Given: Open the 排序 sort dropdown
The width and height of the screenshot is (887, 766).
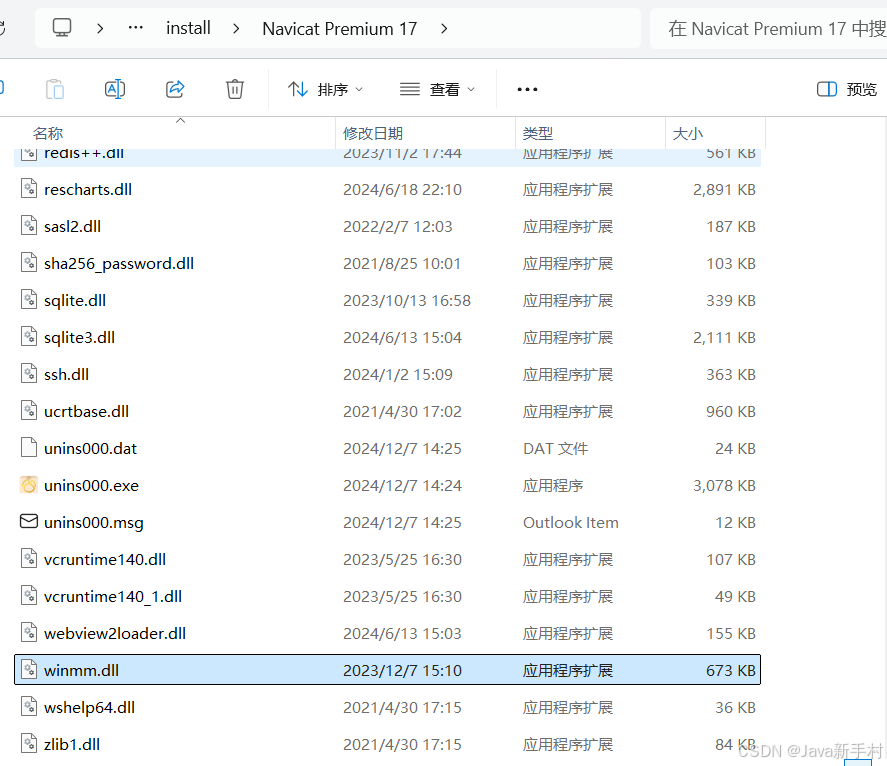Looking at the screenshot, I should coord(325,89).
